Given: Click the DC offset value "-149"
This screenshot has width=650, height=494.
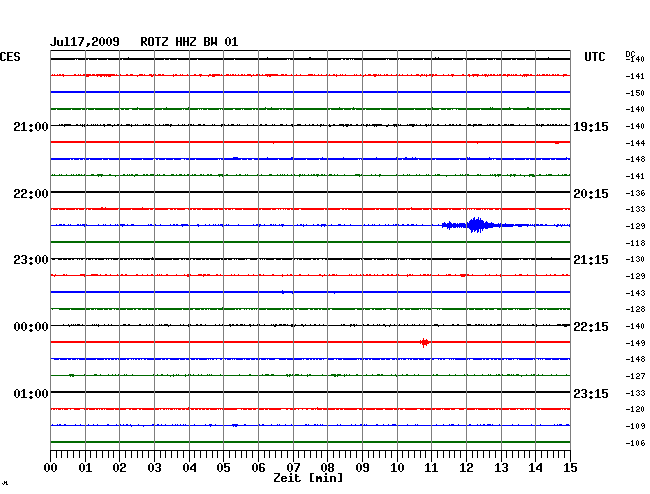Looking at the screenshot, I should [635, 343].
